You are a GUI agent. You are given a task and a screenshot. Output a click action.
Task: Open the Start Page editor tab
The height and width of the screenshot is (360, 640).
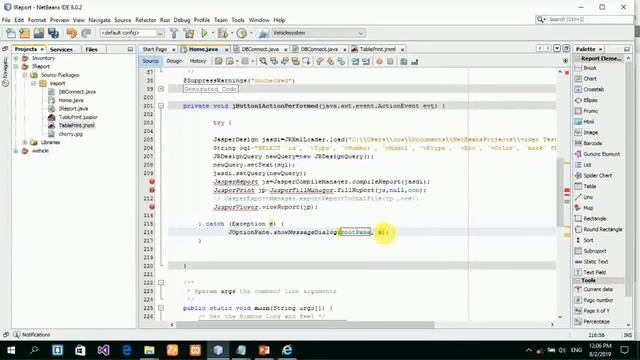(x=155, y=49)
